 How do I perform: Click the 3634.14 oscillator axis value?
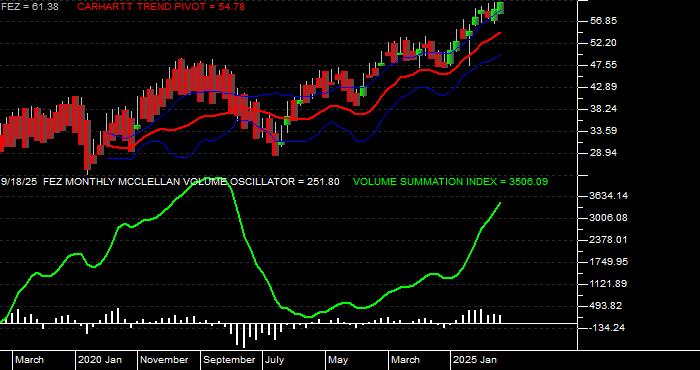click(608, 196)
